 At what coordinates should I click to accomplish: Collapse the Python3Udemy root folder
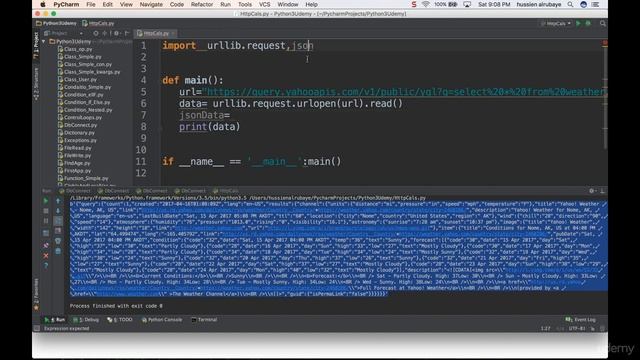[44, 42]
